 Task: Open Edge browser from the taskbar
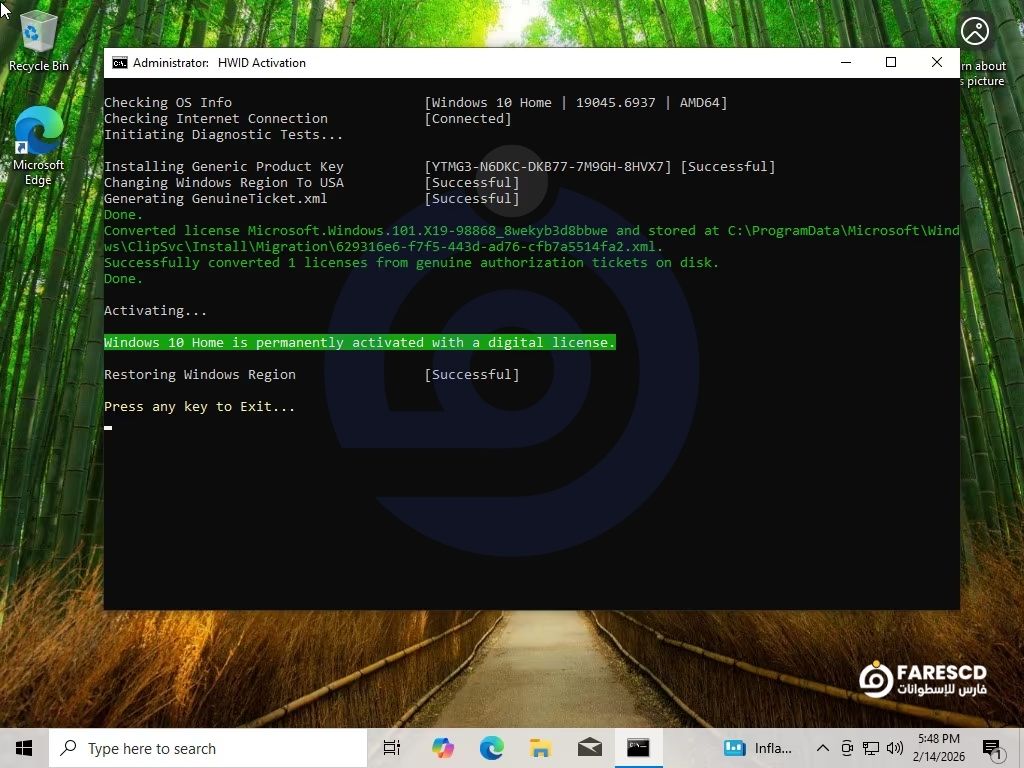tap(491, 748)
